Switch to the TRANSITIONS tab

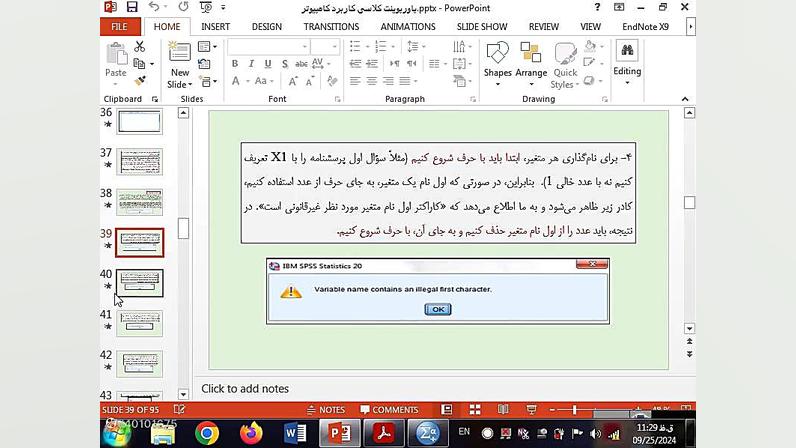coord(331,27)
